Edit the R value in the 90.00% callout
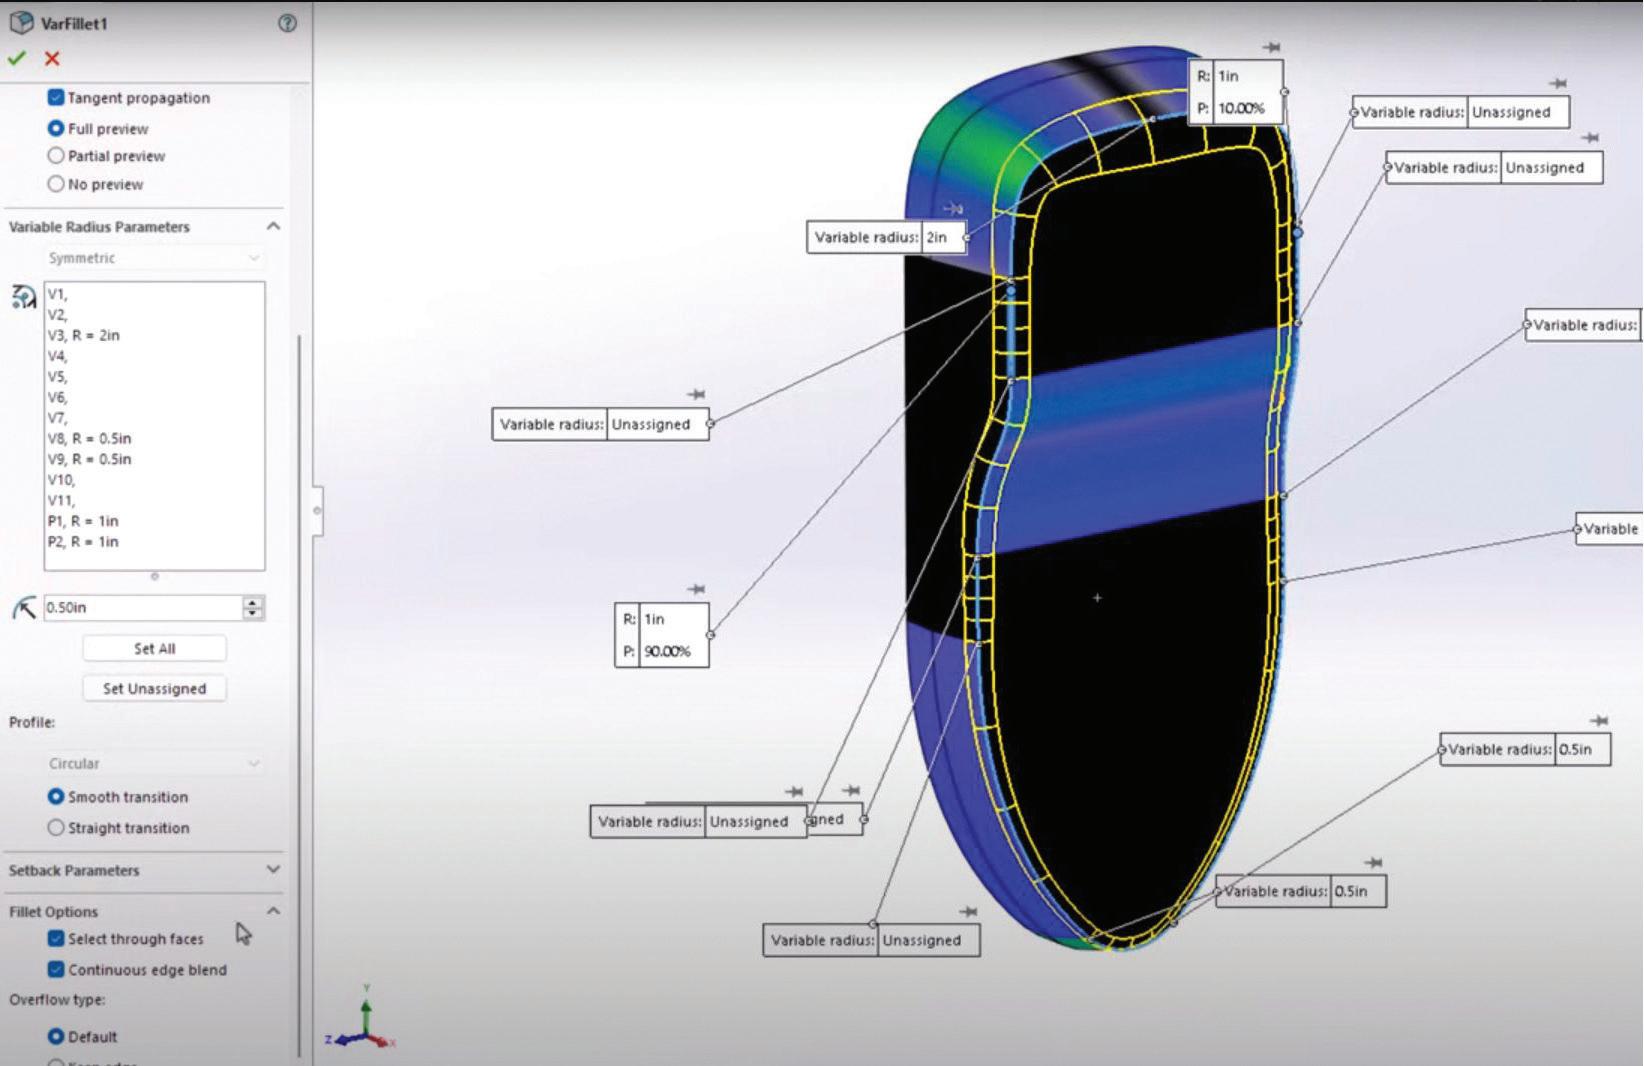The height and width of the screenshot is (1066, 1644). pos(674,619)
